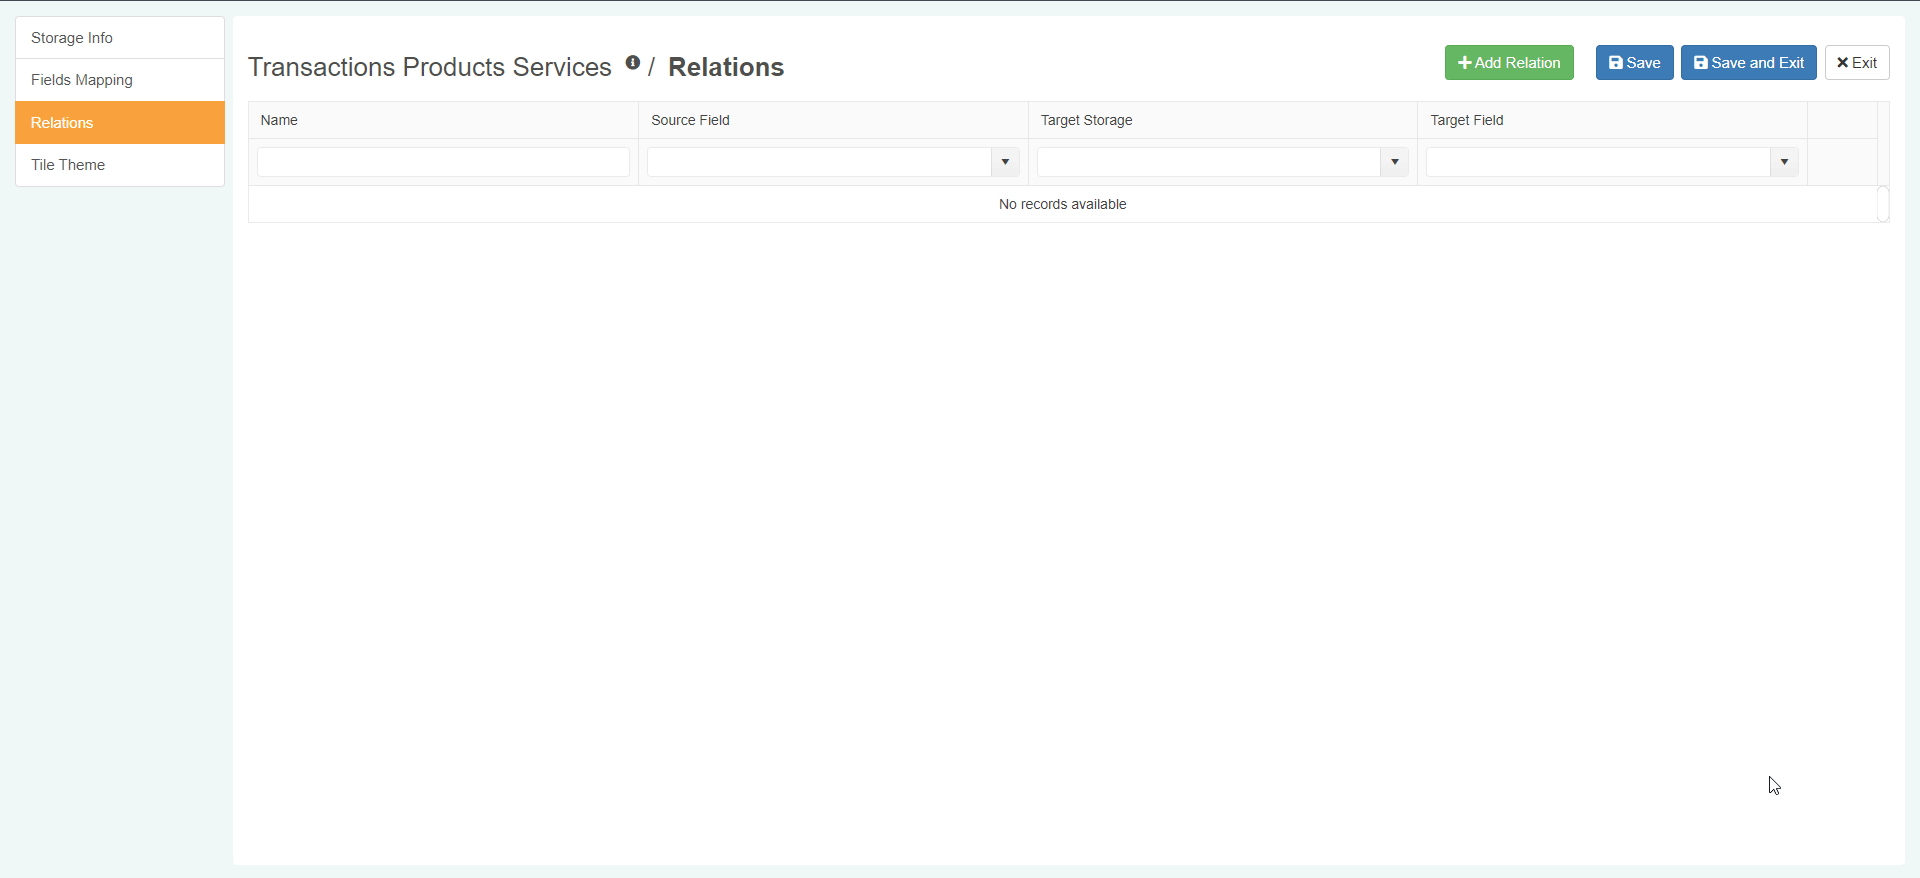Click the Target Field column header
The height and width of the screenshot is (878, 1920).
(x=1466, y=120)
